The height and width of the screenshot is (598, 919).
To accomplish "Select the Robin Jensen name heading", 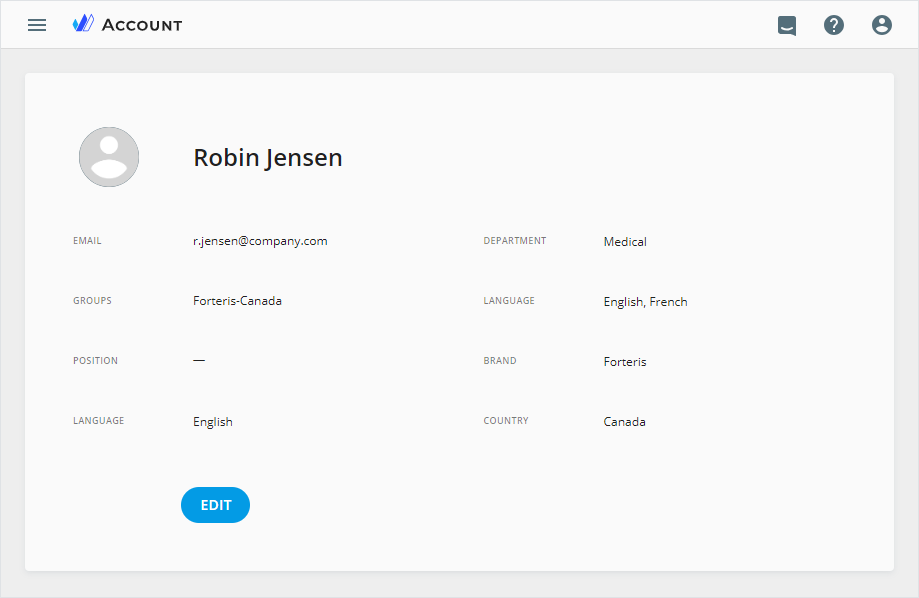I will (x=267, y=157).
